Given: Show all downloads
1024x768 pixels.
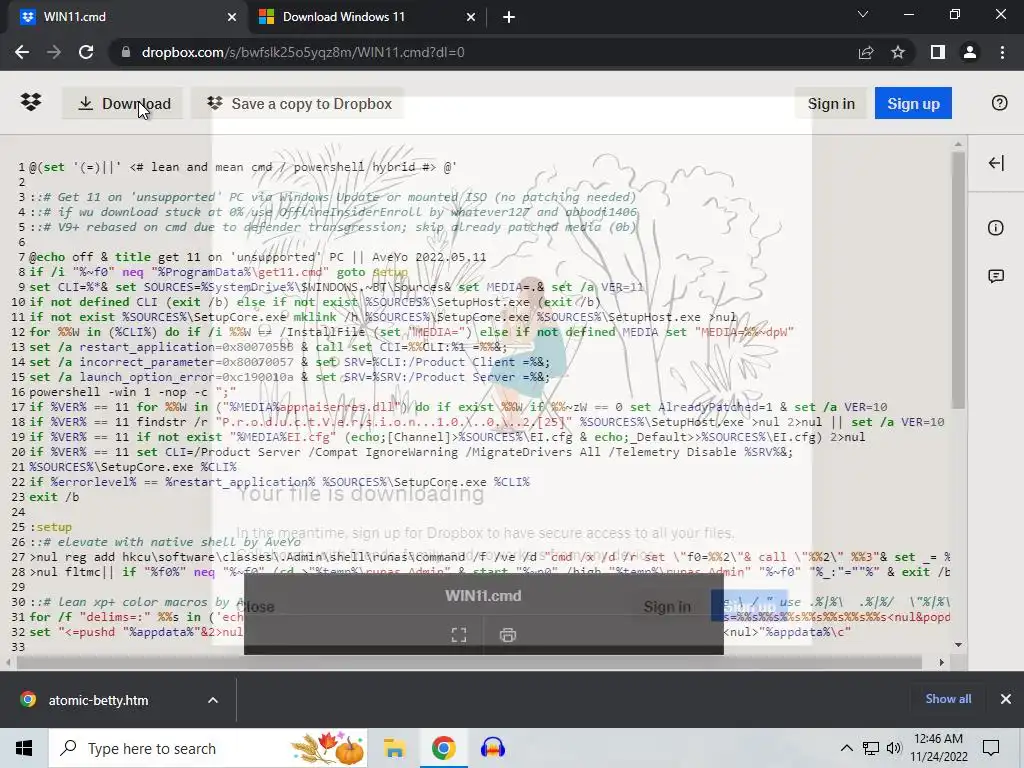Looking at the screenshot, I should (948, 699).
